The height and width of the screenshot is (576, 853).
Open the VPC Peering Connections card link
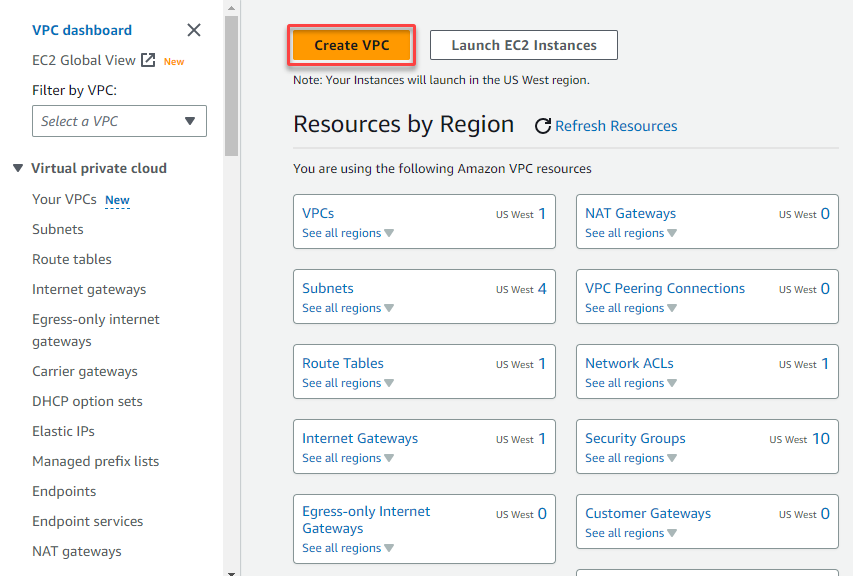pyautogui.click(x=665, y=288)
